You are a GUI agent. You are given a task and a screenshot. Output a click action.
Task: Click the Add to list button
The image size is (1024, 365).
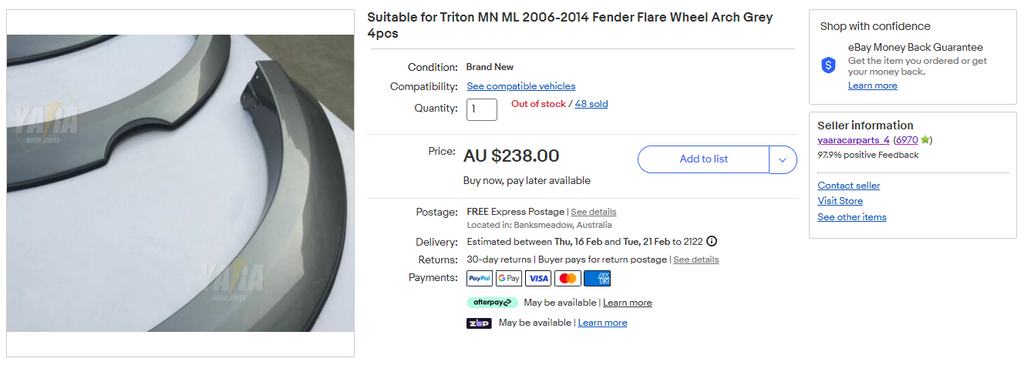click(x=703, y=159)
